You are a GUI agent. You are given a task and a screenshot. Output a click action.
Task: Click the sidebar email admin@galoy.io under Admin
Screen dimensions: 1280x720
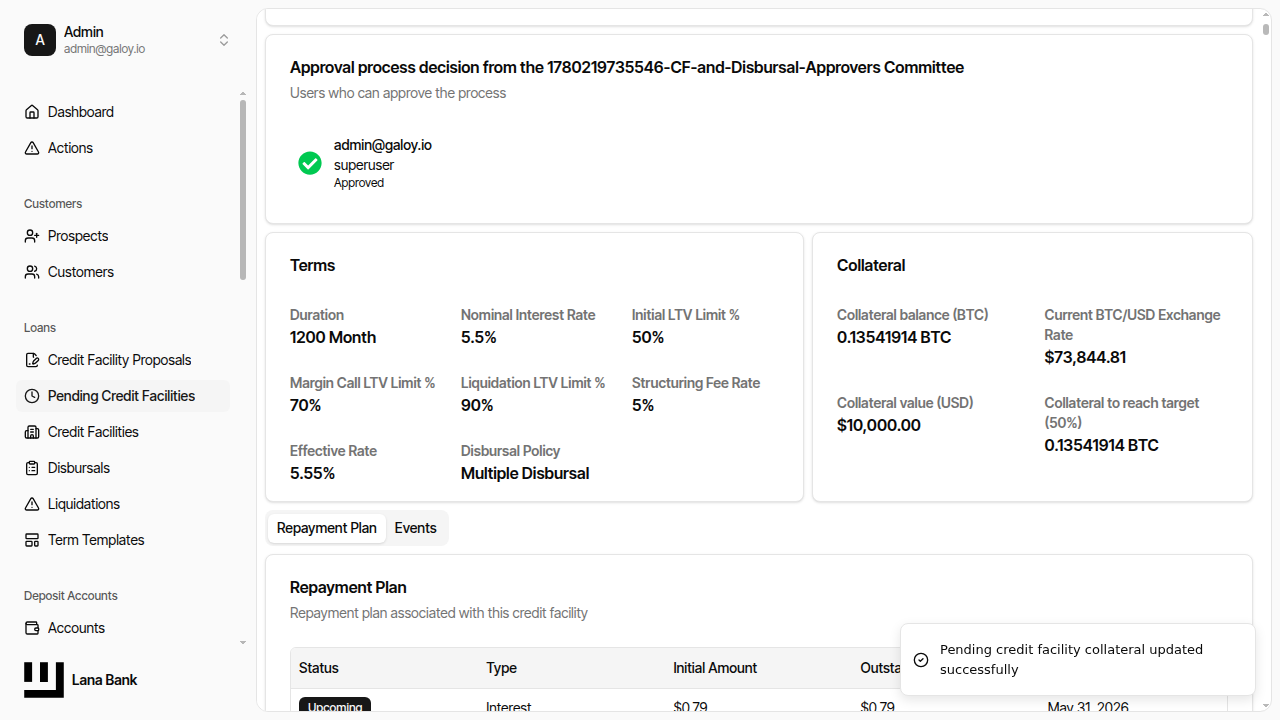[x=104, y=49]
